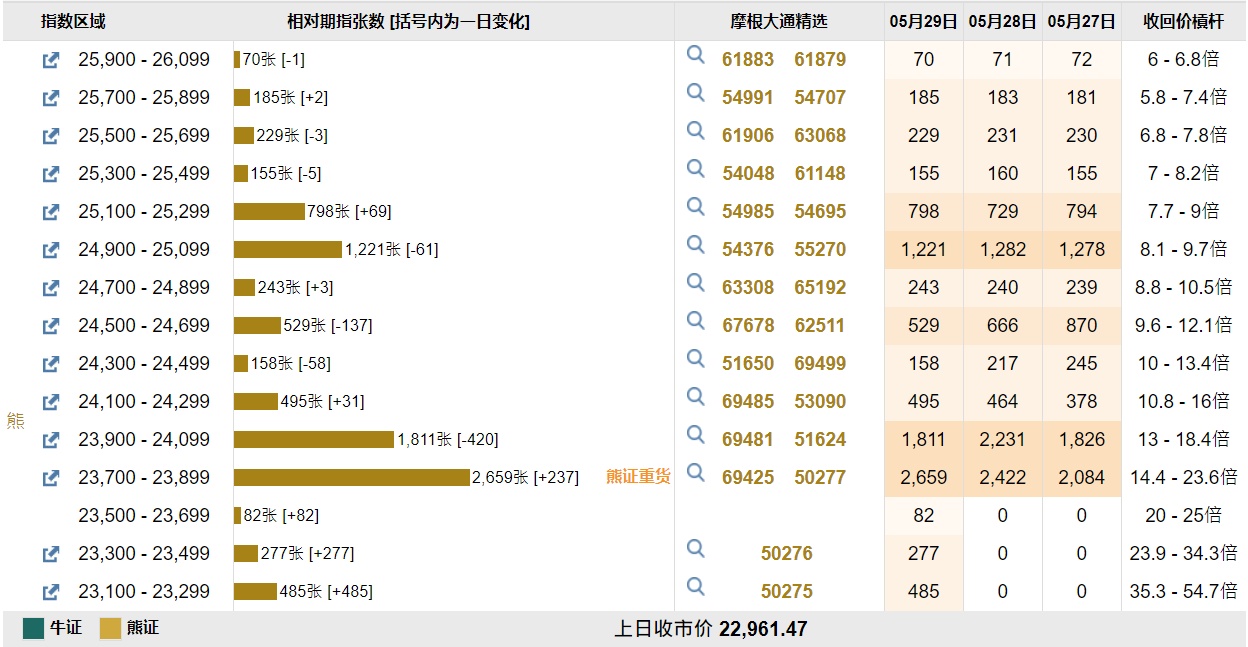Open external link for 23,100 - 23,299 row
The width and height of the screenshot is (1248, 647).
click(51, 592)
